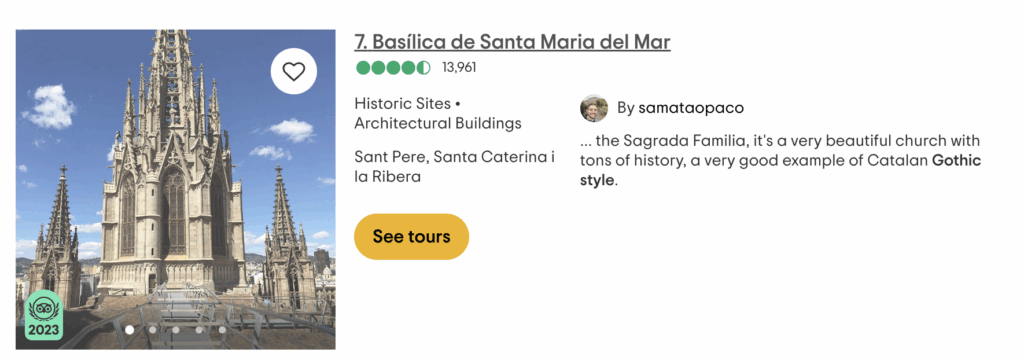View the 13,961 reviews count
Screen dimensions: 1024x360
(459, 67)
